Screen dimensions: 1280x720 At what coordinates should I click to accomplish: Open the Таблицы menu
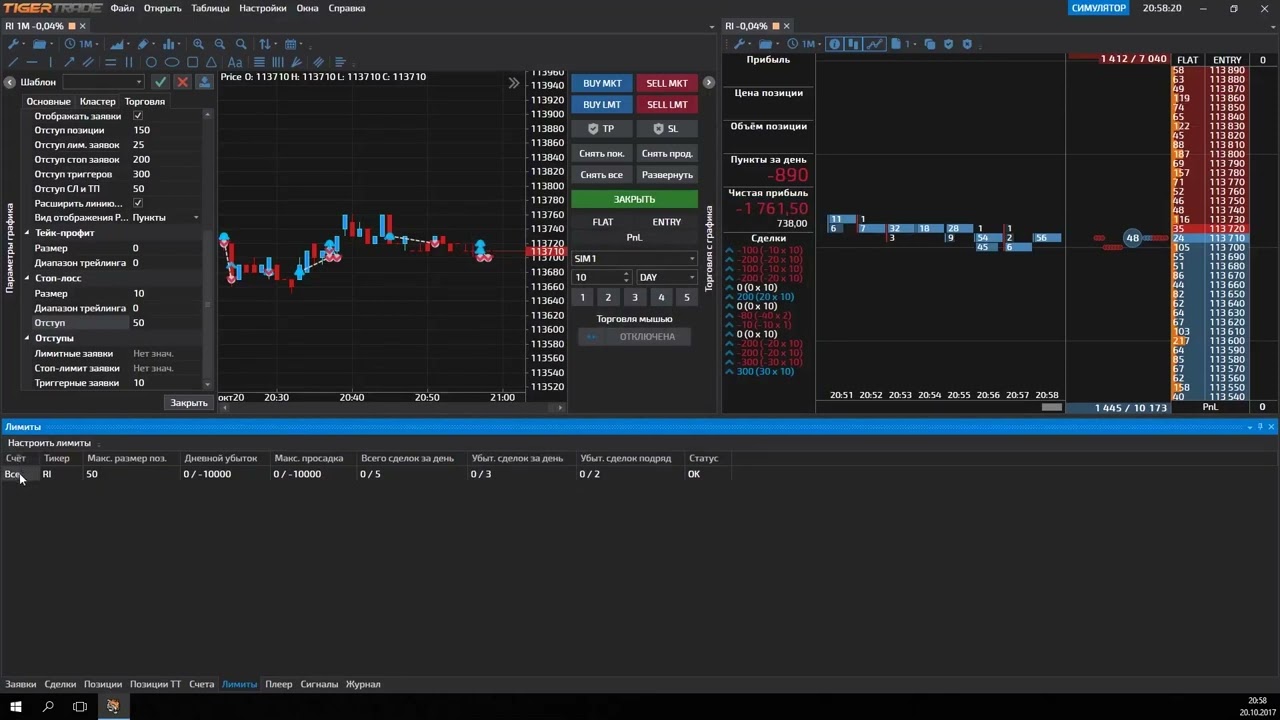(210, 8)
